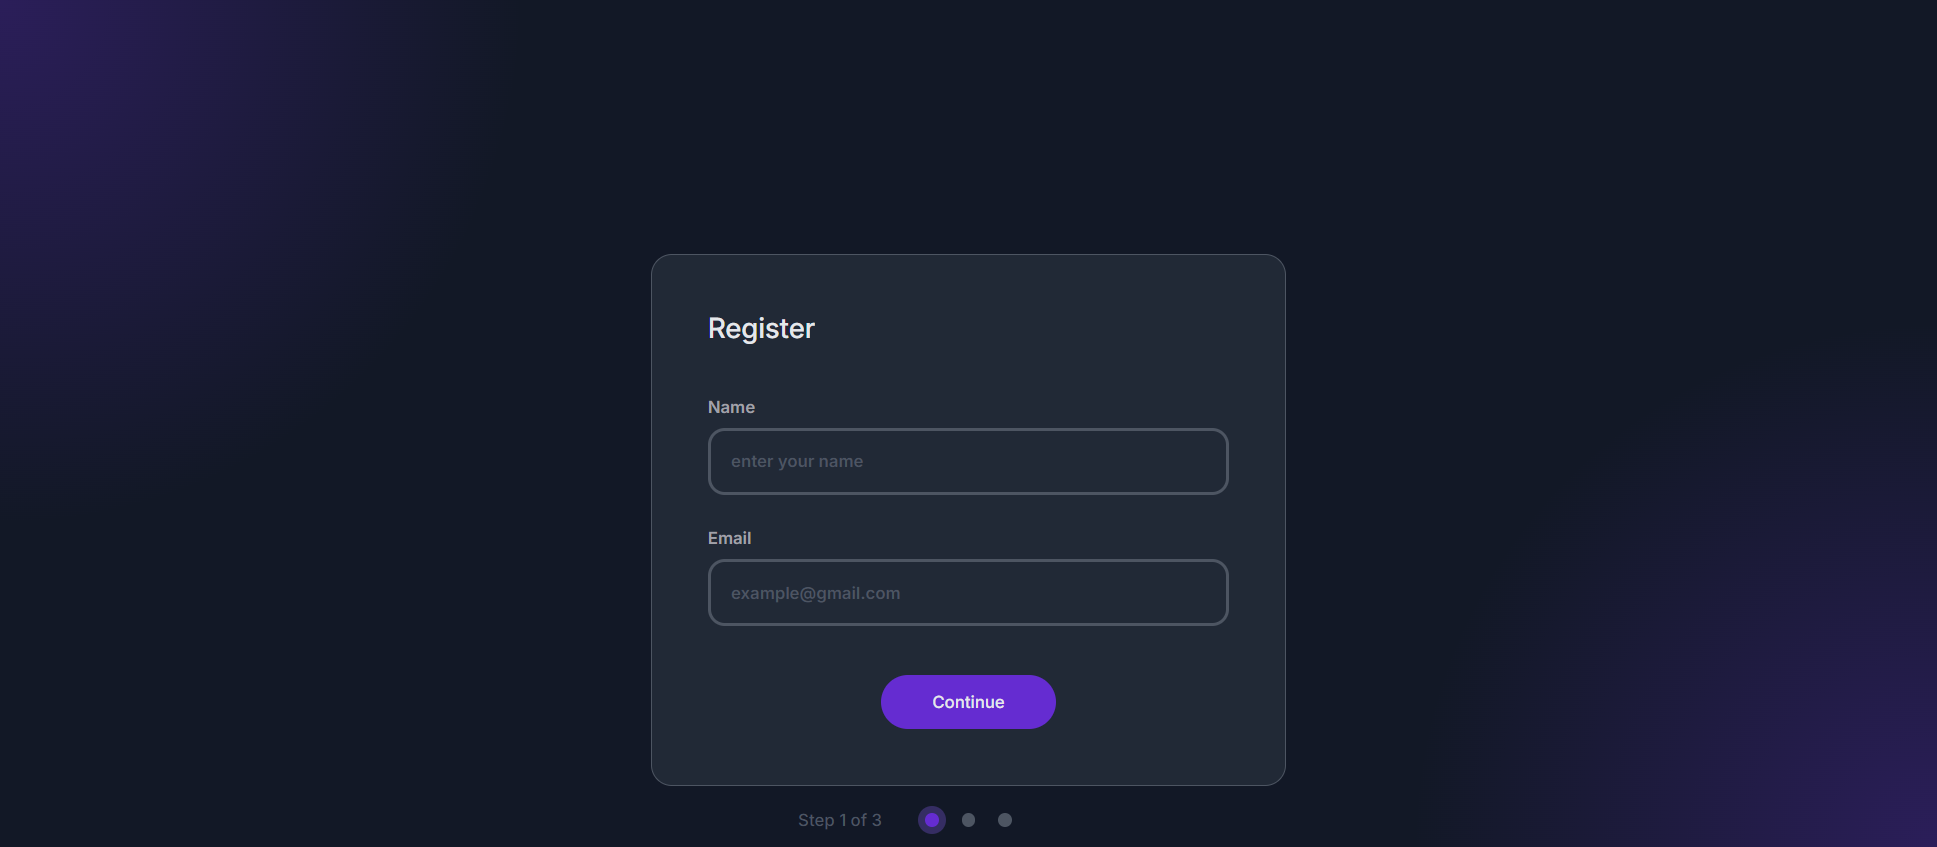Click the Register heading text
1937x847 pixels.
[x=761, y=328]
